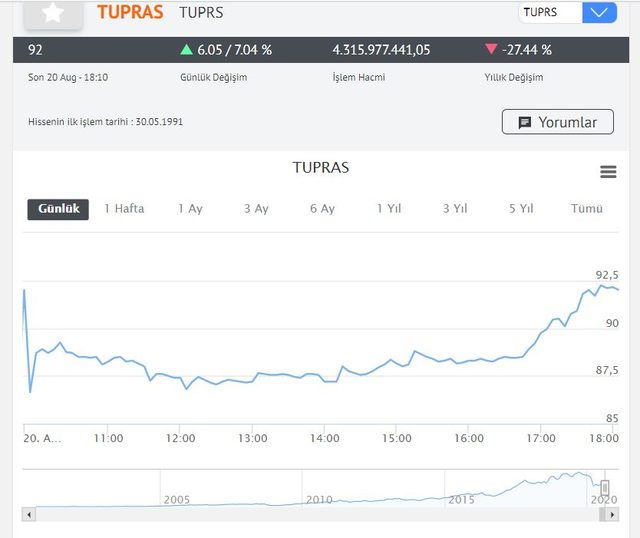The image size is (640, 538).
Task: Switch chart to 1 Hafta range
Action: 124,209
